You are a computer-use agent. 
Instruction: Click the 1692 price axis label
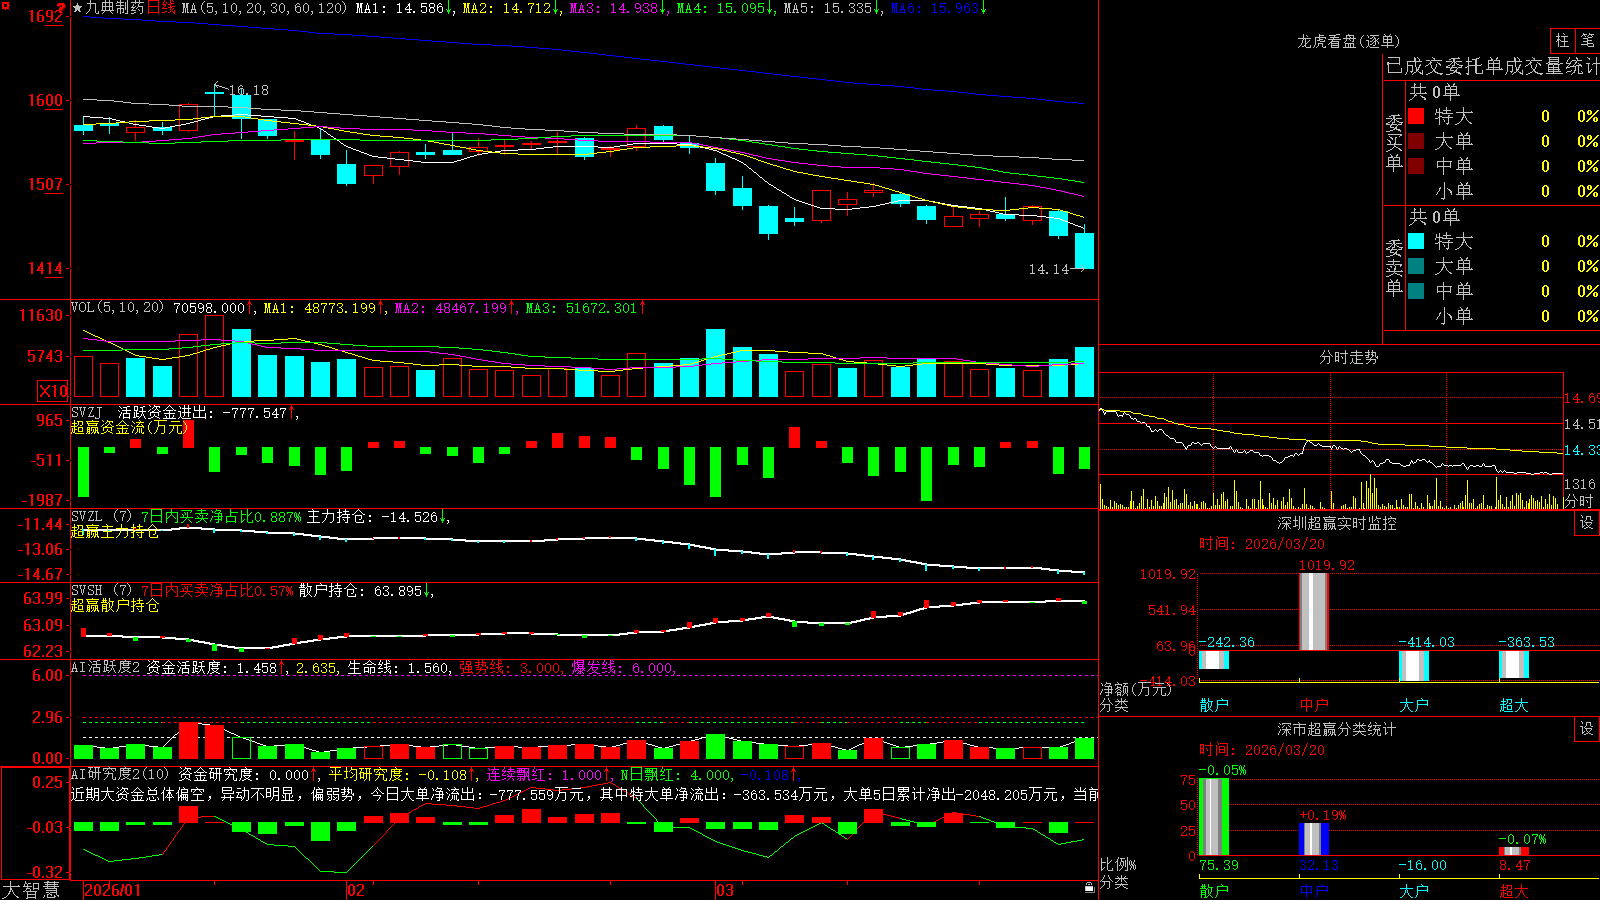[46, 16]
